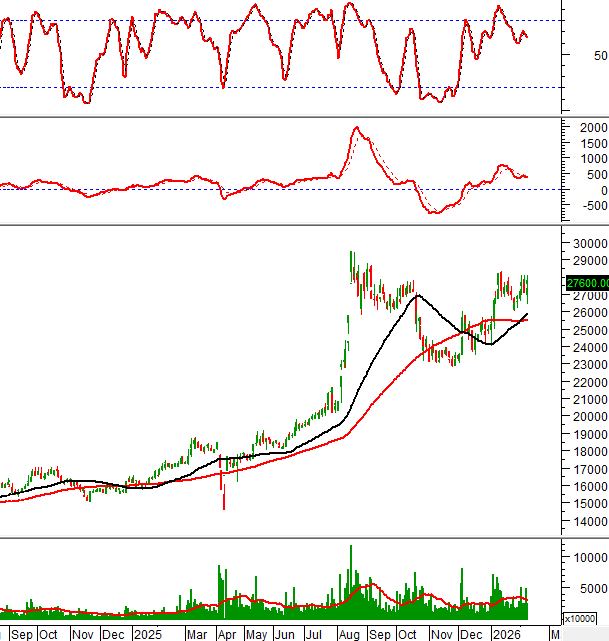
Task: Click the Apr month label on time axis
Action: (227, 634)
